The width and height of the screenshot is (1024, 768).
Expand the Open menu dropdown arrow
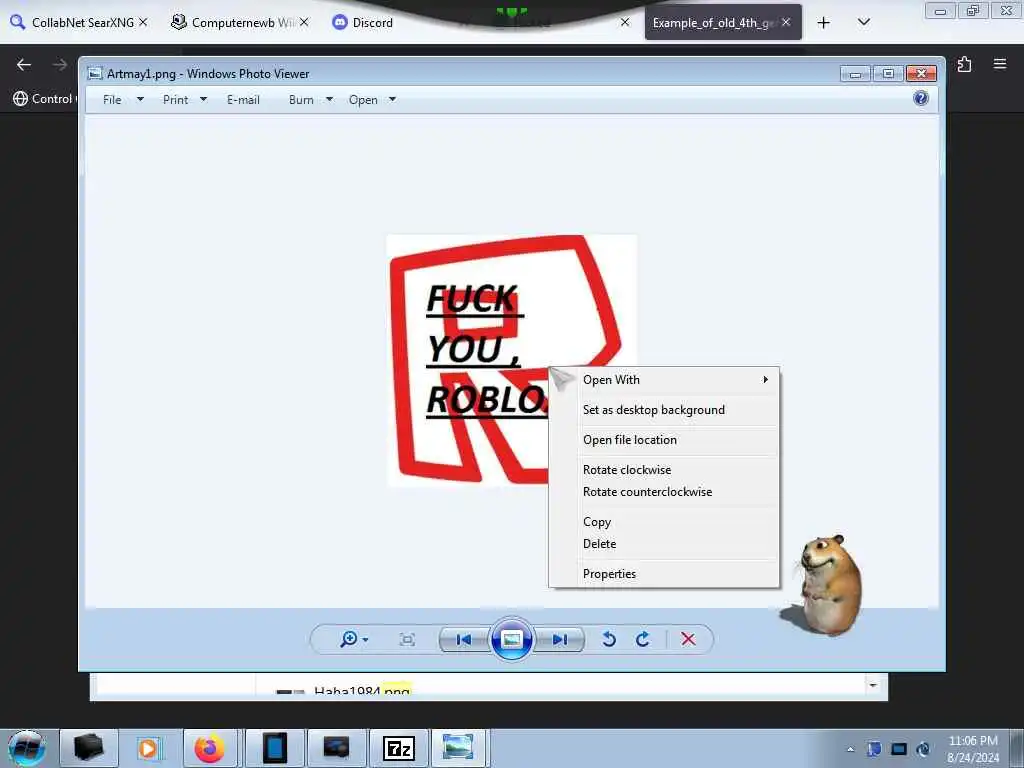[x=392, y=99]
